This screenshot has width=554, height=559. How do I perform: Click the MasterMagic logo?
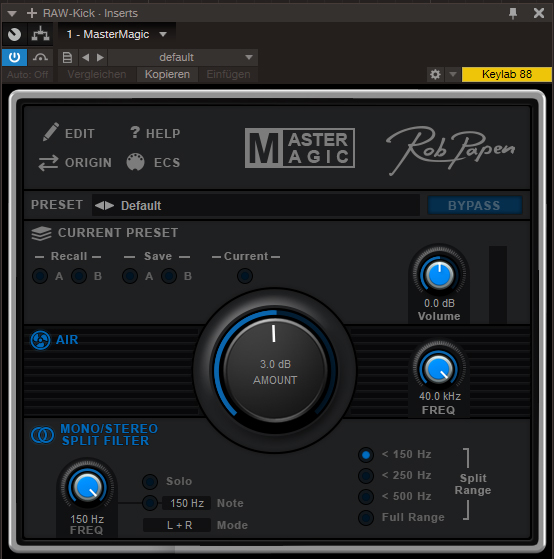(300, 148)
